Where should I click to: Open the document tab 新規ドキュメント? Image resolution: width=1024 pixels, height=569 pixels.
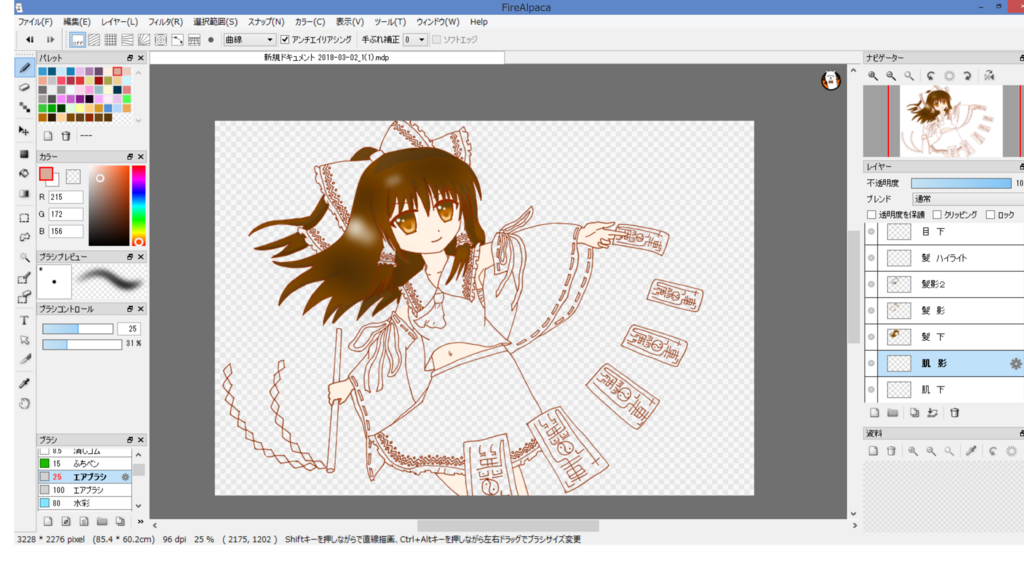[327, 57]
